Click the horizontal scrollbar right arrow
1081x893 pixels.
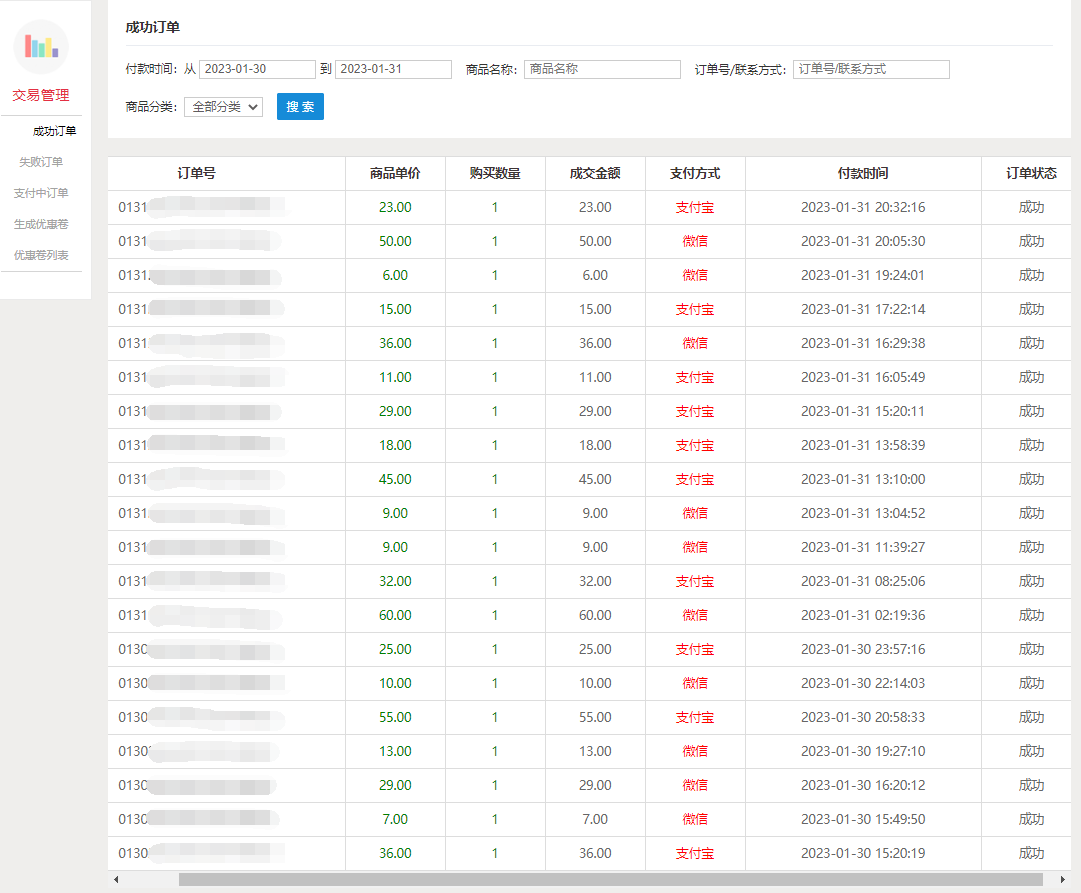click(x=1062, y=879)
